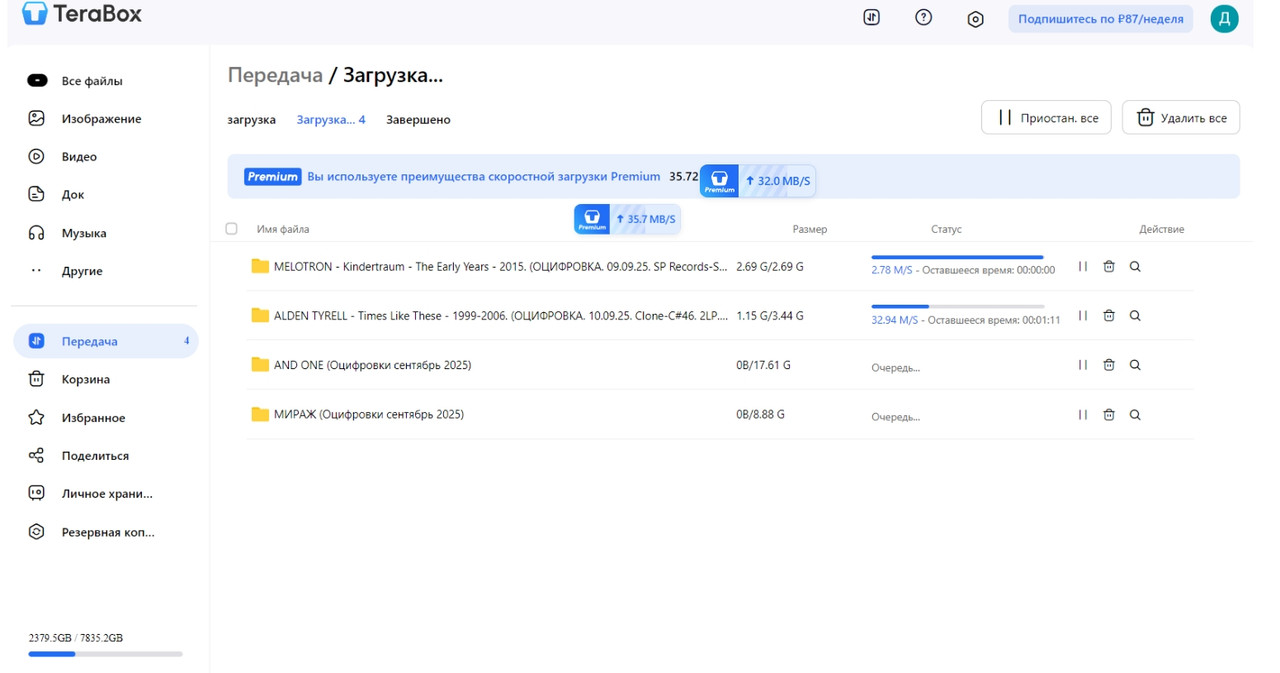The image size is (1280, 673).
Task: Delete the MELOTRON upload
Action: (x=1109, y=267)
